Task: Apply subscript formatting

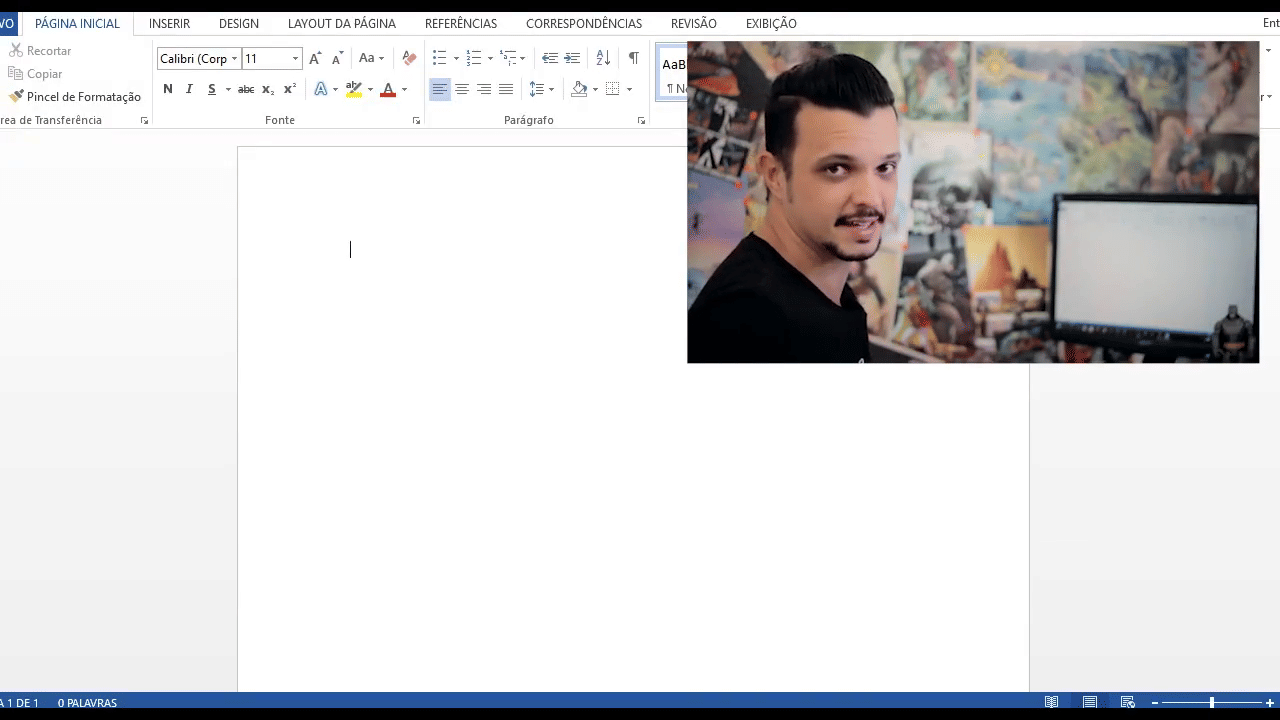Action: click(x=268, y=89)
